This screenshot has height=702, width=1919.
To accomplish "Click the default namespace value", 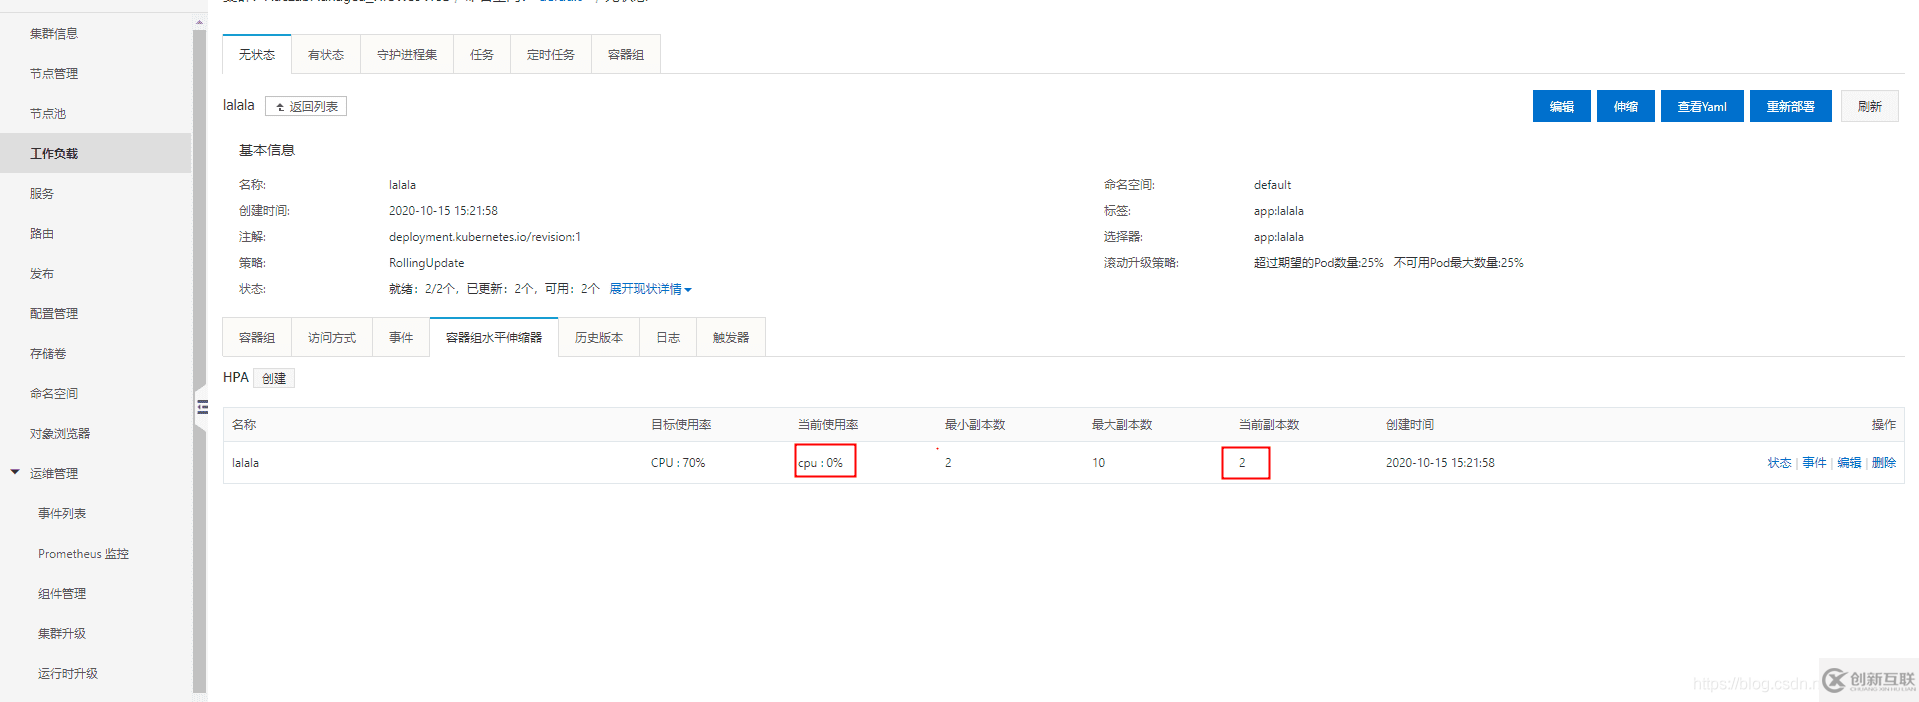I will click(x=1272, y=185).
